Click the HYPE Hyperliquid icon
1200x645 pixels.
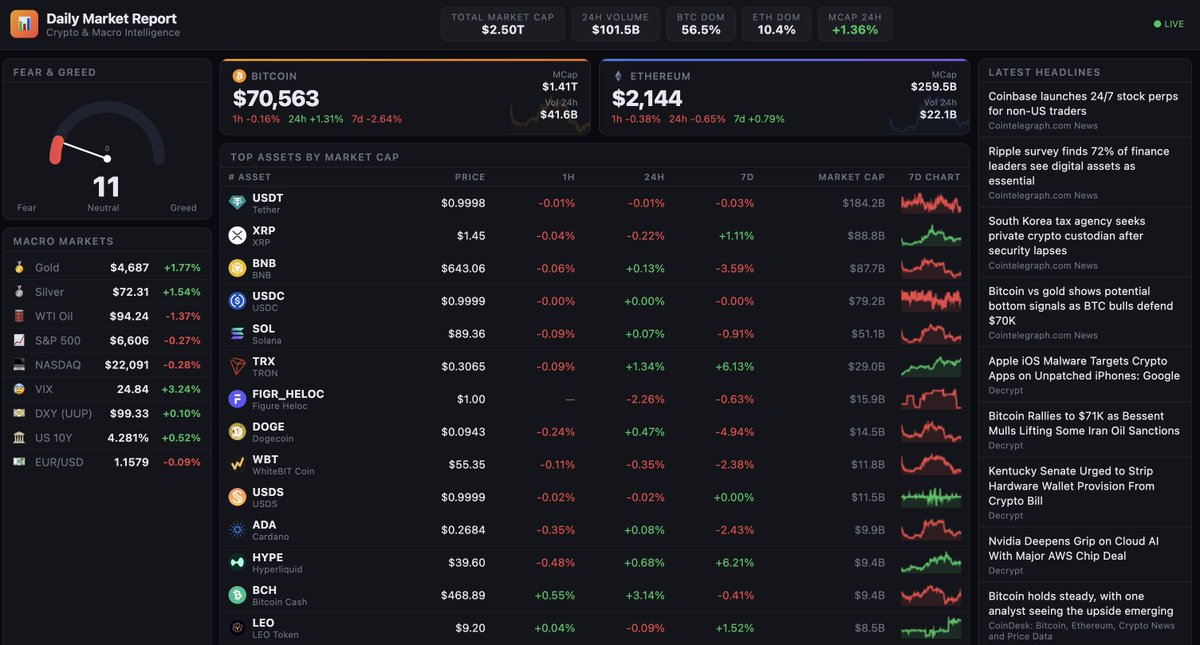[x=237, y=562]
